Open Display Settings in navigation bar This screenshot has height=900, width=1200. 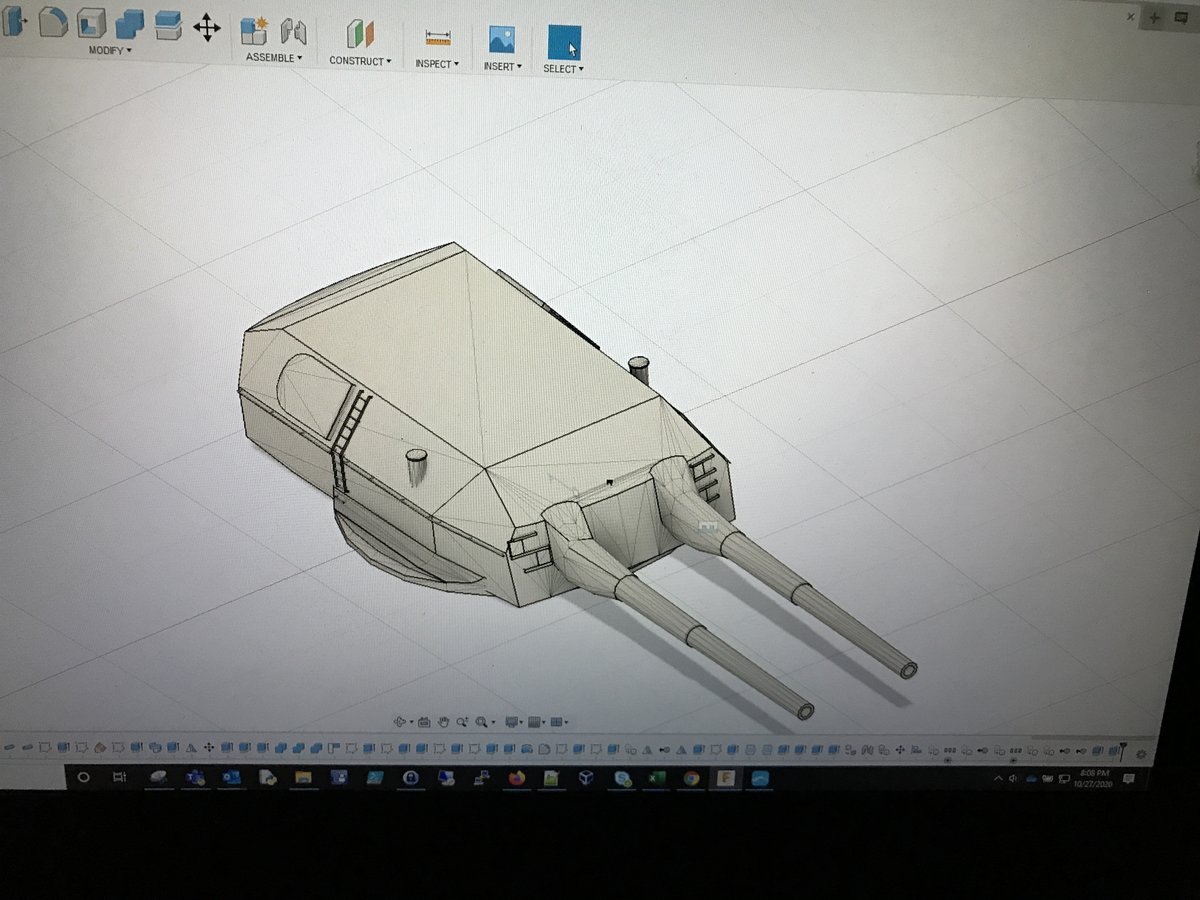513,722
